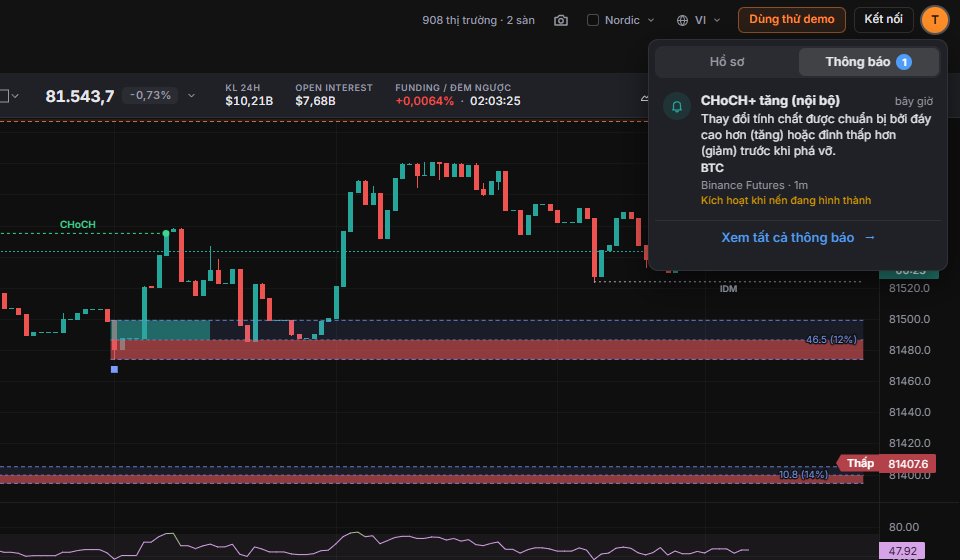Click the bây giờ timestamp in the notification
This screenshot has width=960, height=560.
tap(913, 102)
